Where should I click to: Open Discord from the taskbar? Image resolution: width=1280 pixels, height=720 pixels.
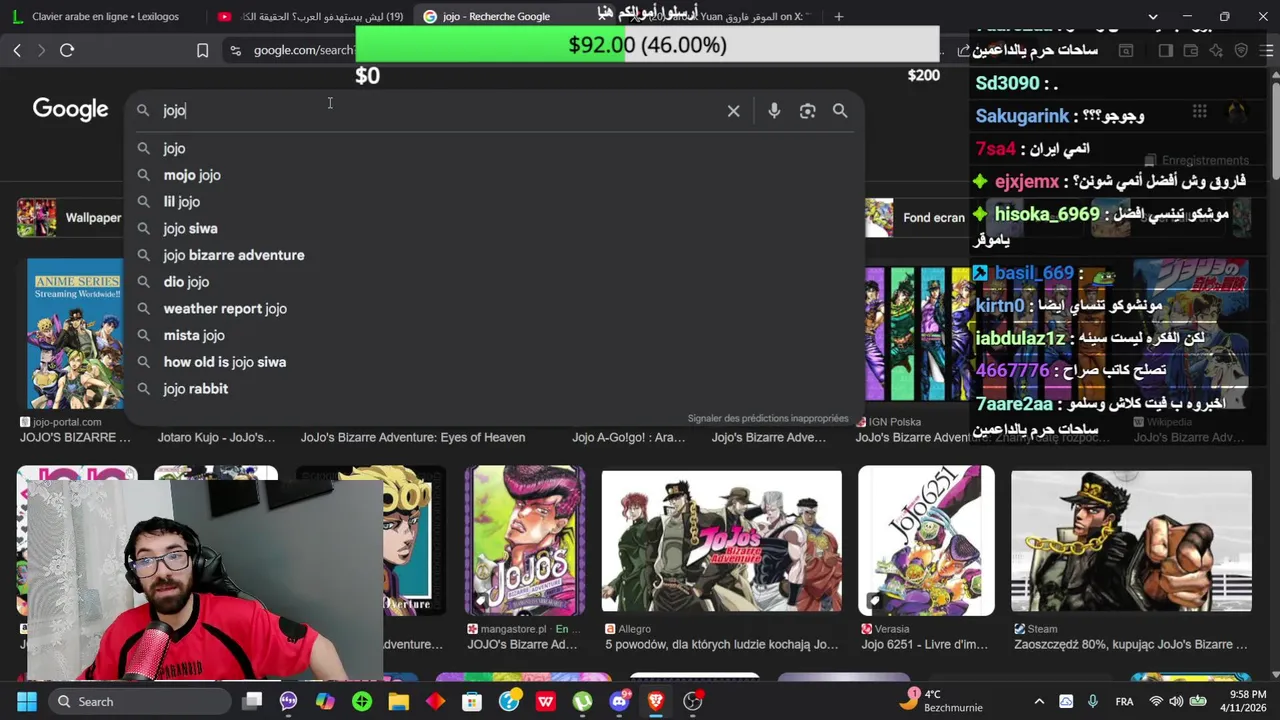point(619,701)
